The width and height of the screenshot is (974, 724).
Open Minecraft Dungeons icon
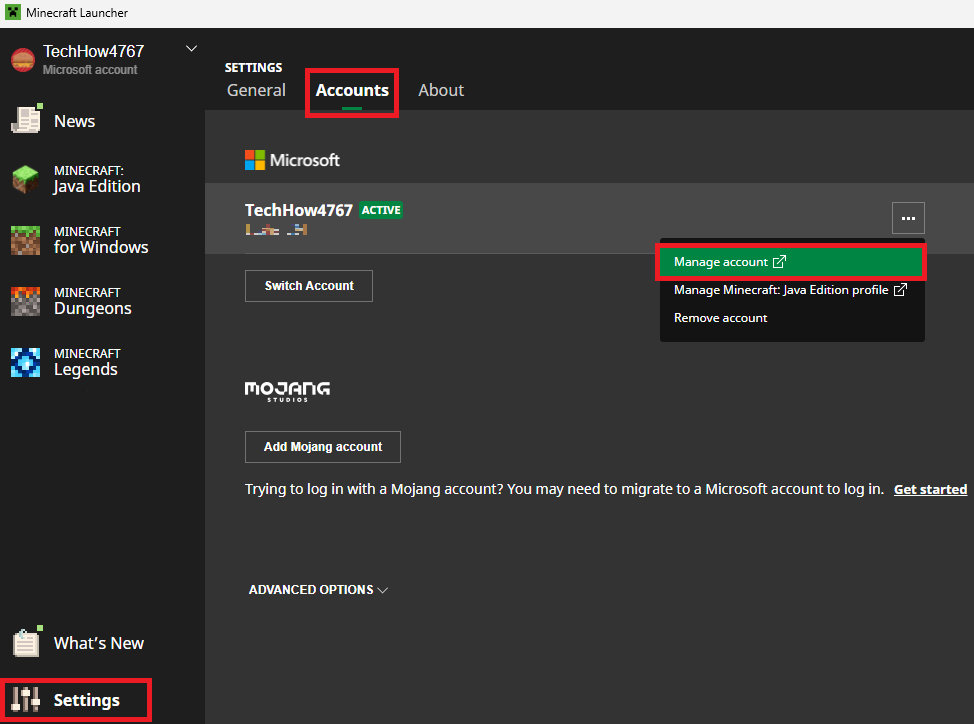coord(25,301)
